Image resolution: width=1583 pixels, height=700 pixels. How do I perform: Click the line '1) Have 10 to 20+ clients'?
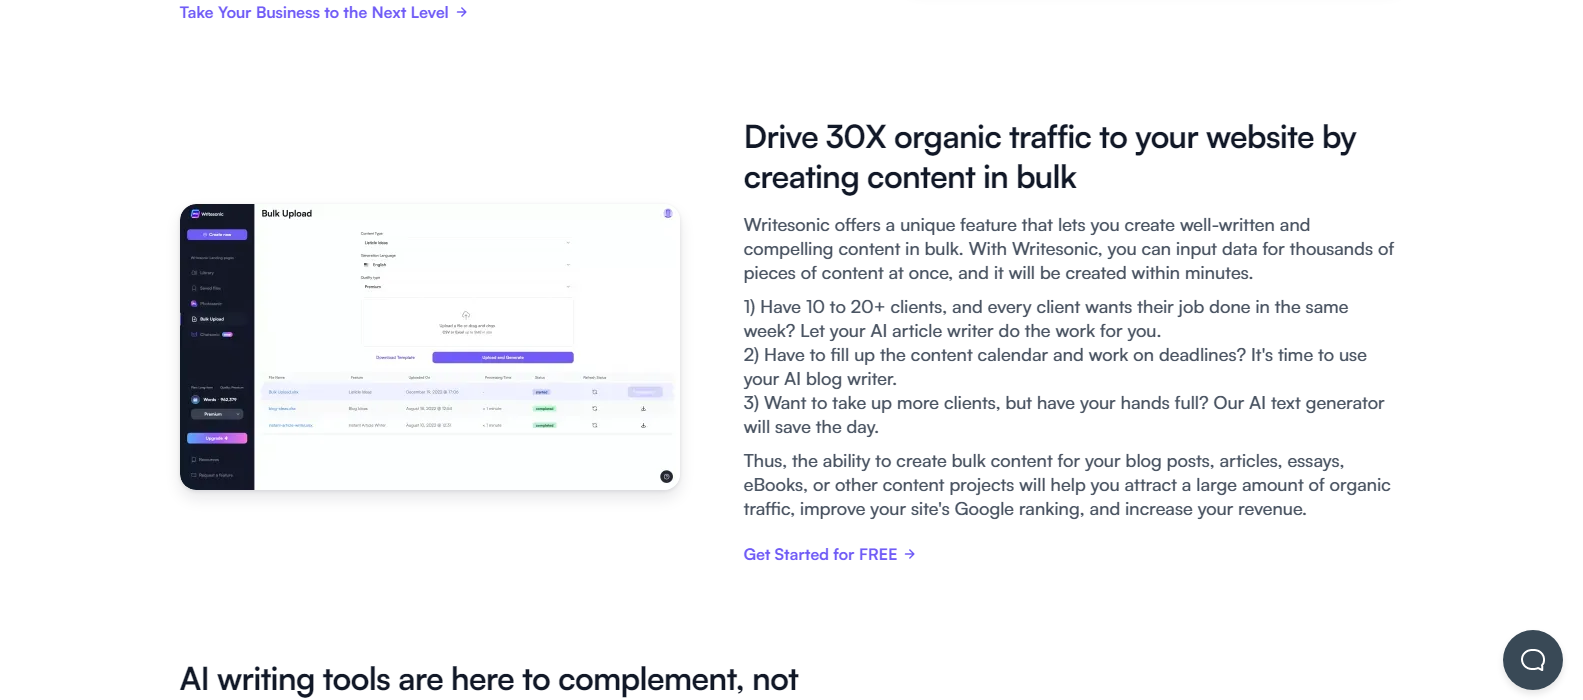[1045, 307]
